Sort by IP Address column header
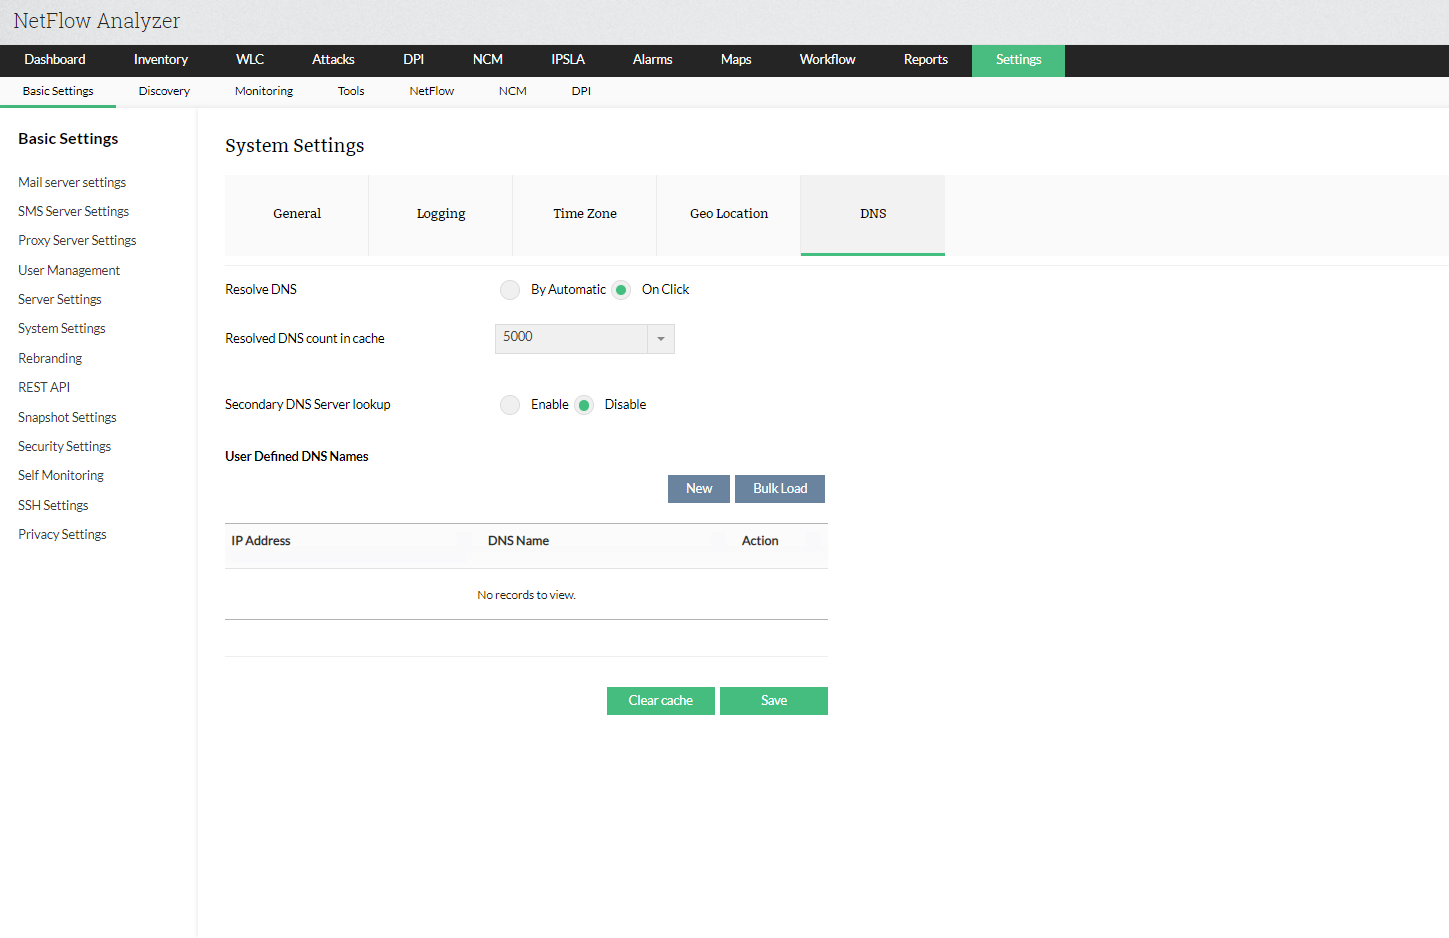The width and height of the screenshot is (1449, 938). tap(261, 541)
